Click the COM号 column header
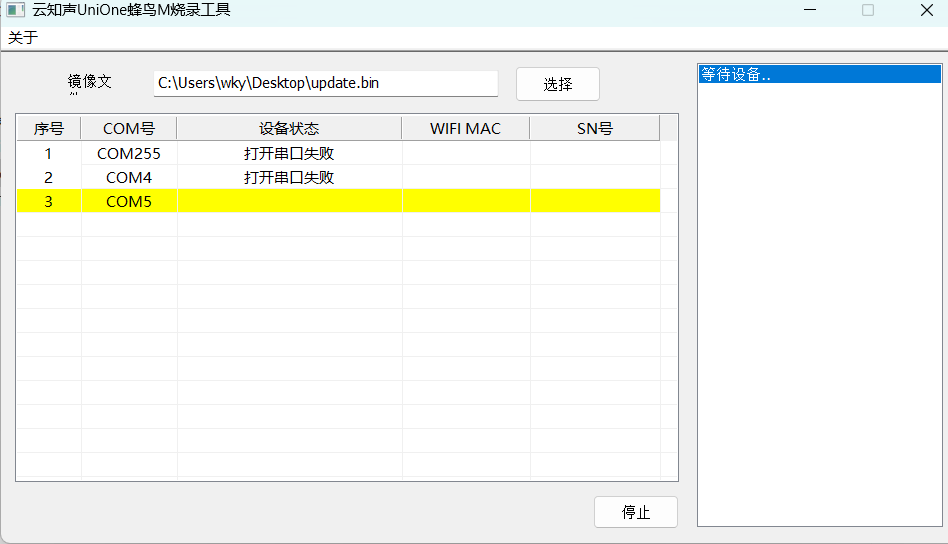Screen dimensions: 948x544 pos(129,129)
